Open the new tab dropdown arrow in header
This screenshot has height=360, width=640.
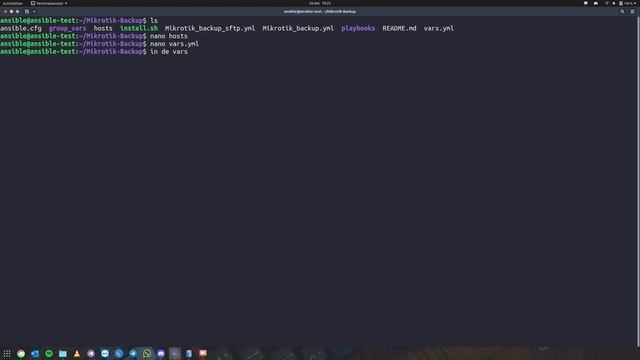click(x=34, y=11)
